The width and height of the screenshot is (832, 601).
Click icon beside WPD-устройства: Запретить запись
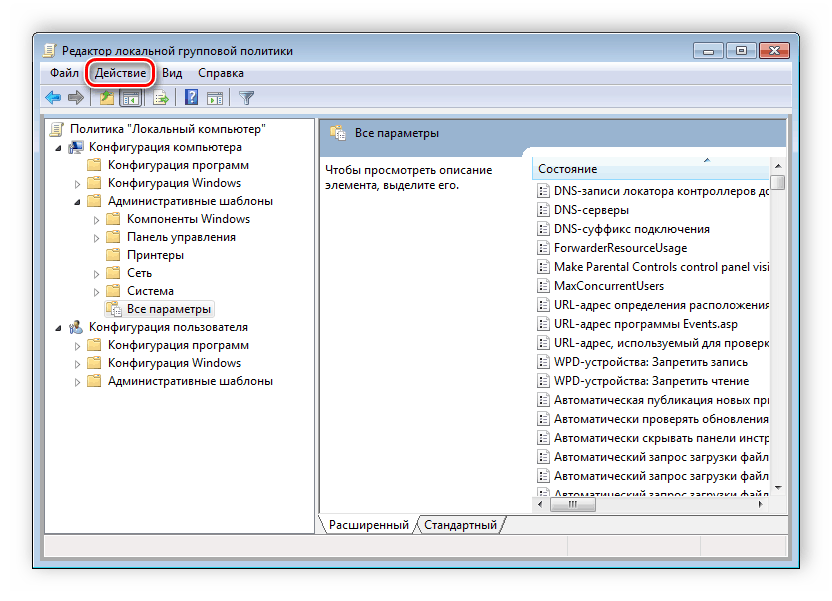pyautogui.click(x=543, y=362)
